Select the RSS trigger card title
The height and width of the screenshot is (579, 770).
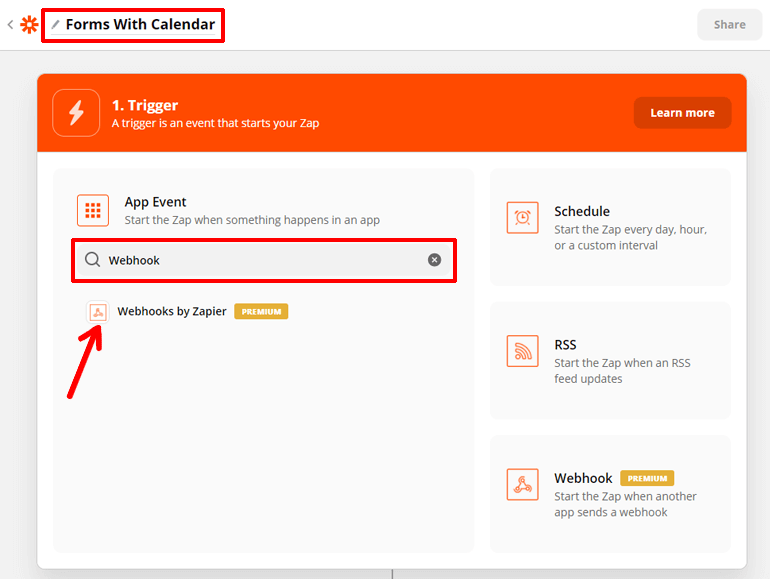click(565, 345)
